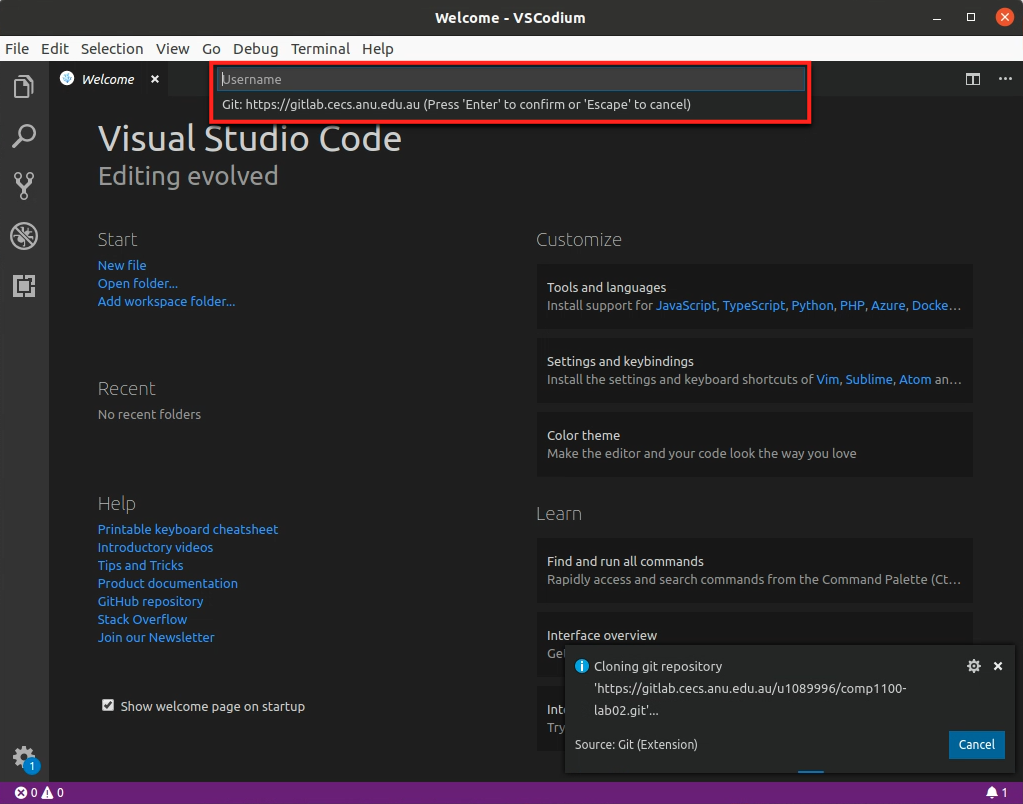The width and height of the screenshot is (1023, 804).
Task: Click Join our Newsletter link
Action: 156,638
